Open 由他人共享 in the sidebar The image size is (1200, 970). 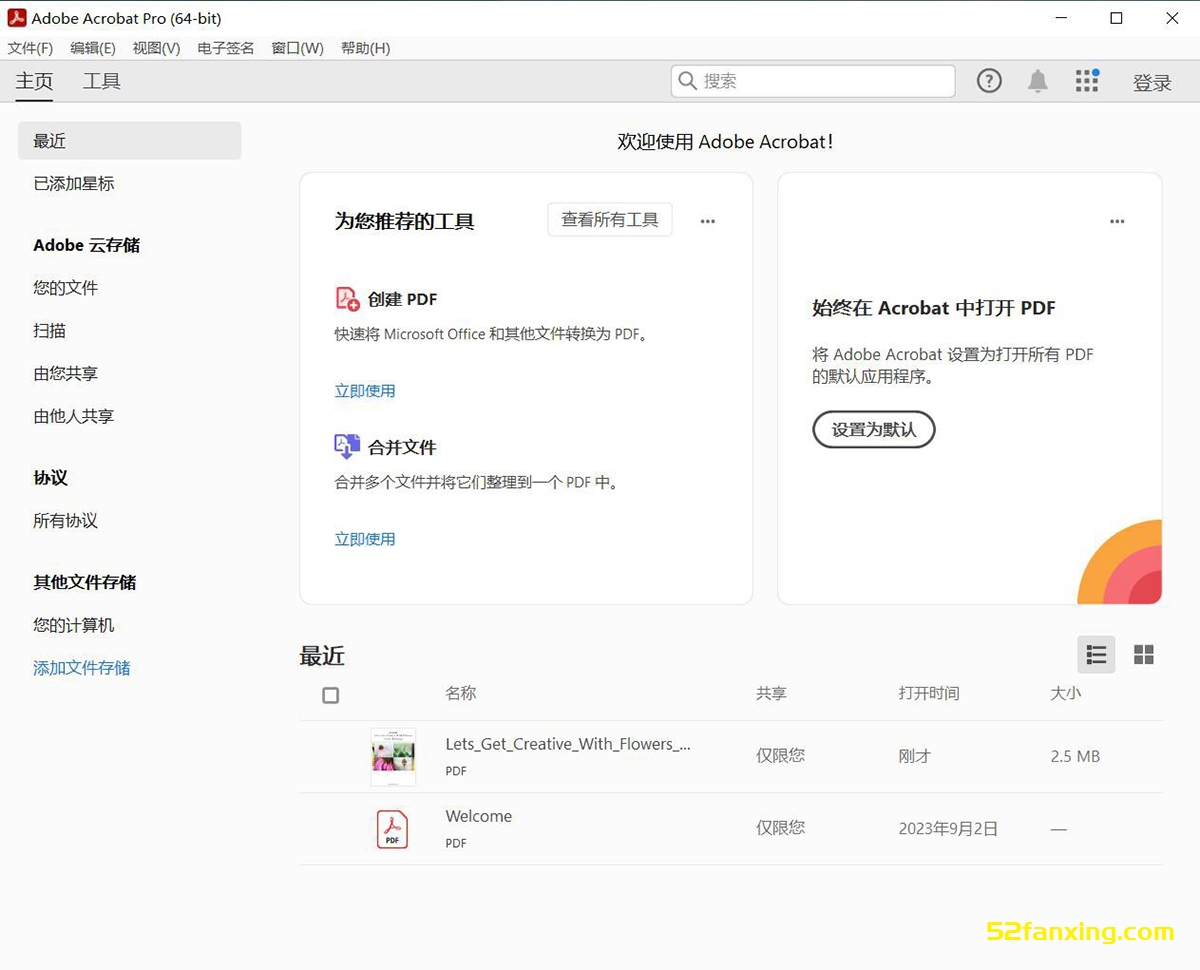[x=74, y=417]
